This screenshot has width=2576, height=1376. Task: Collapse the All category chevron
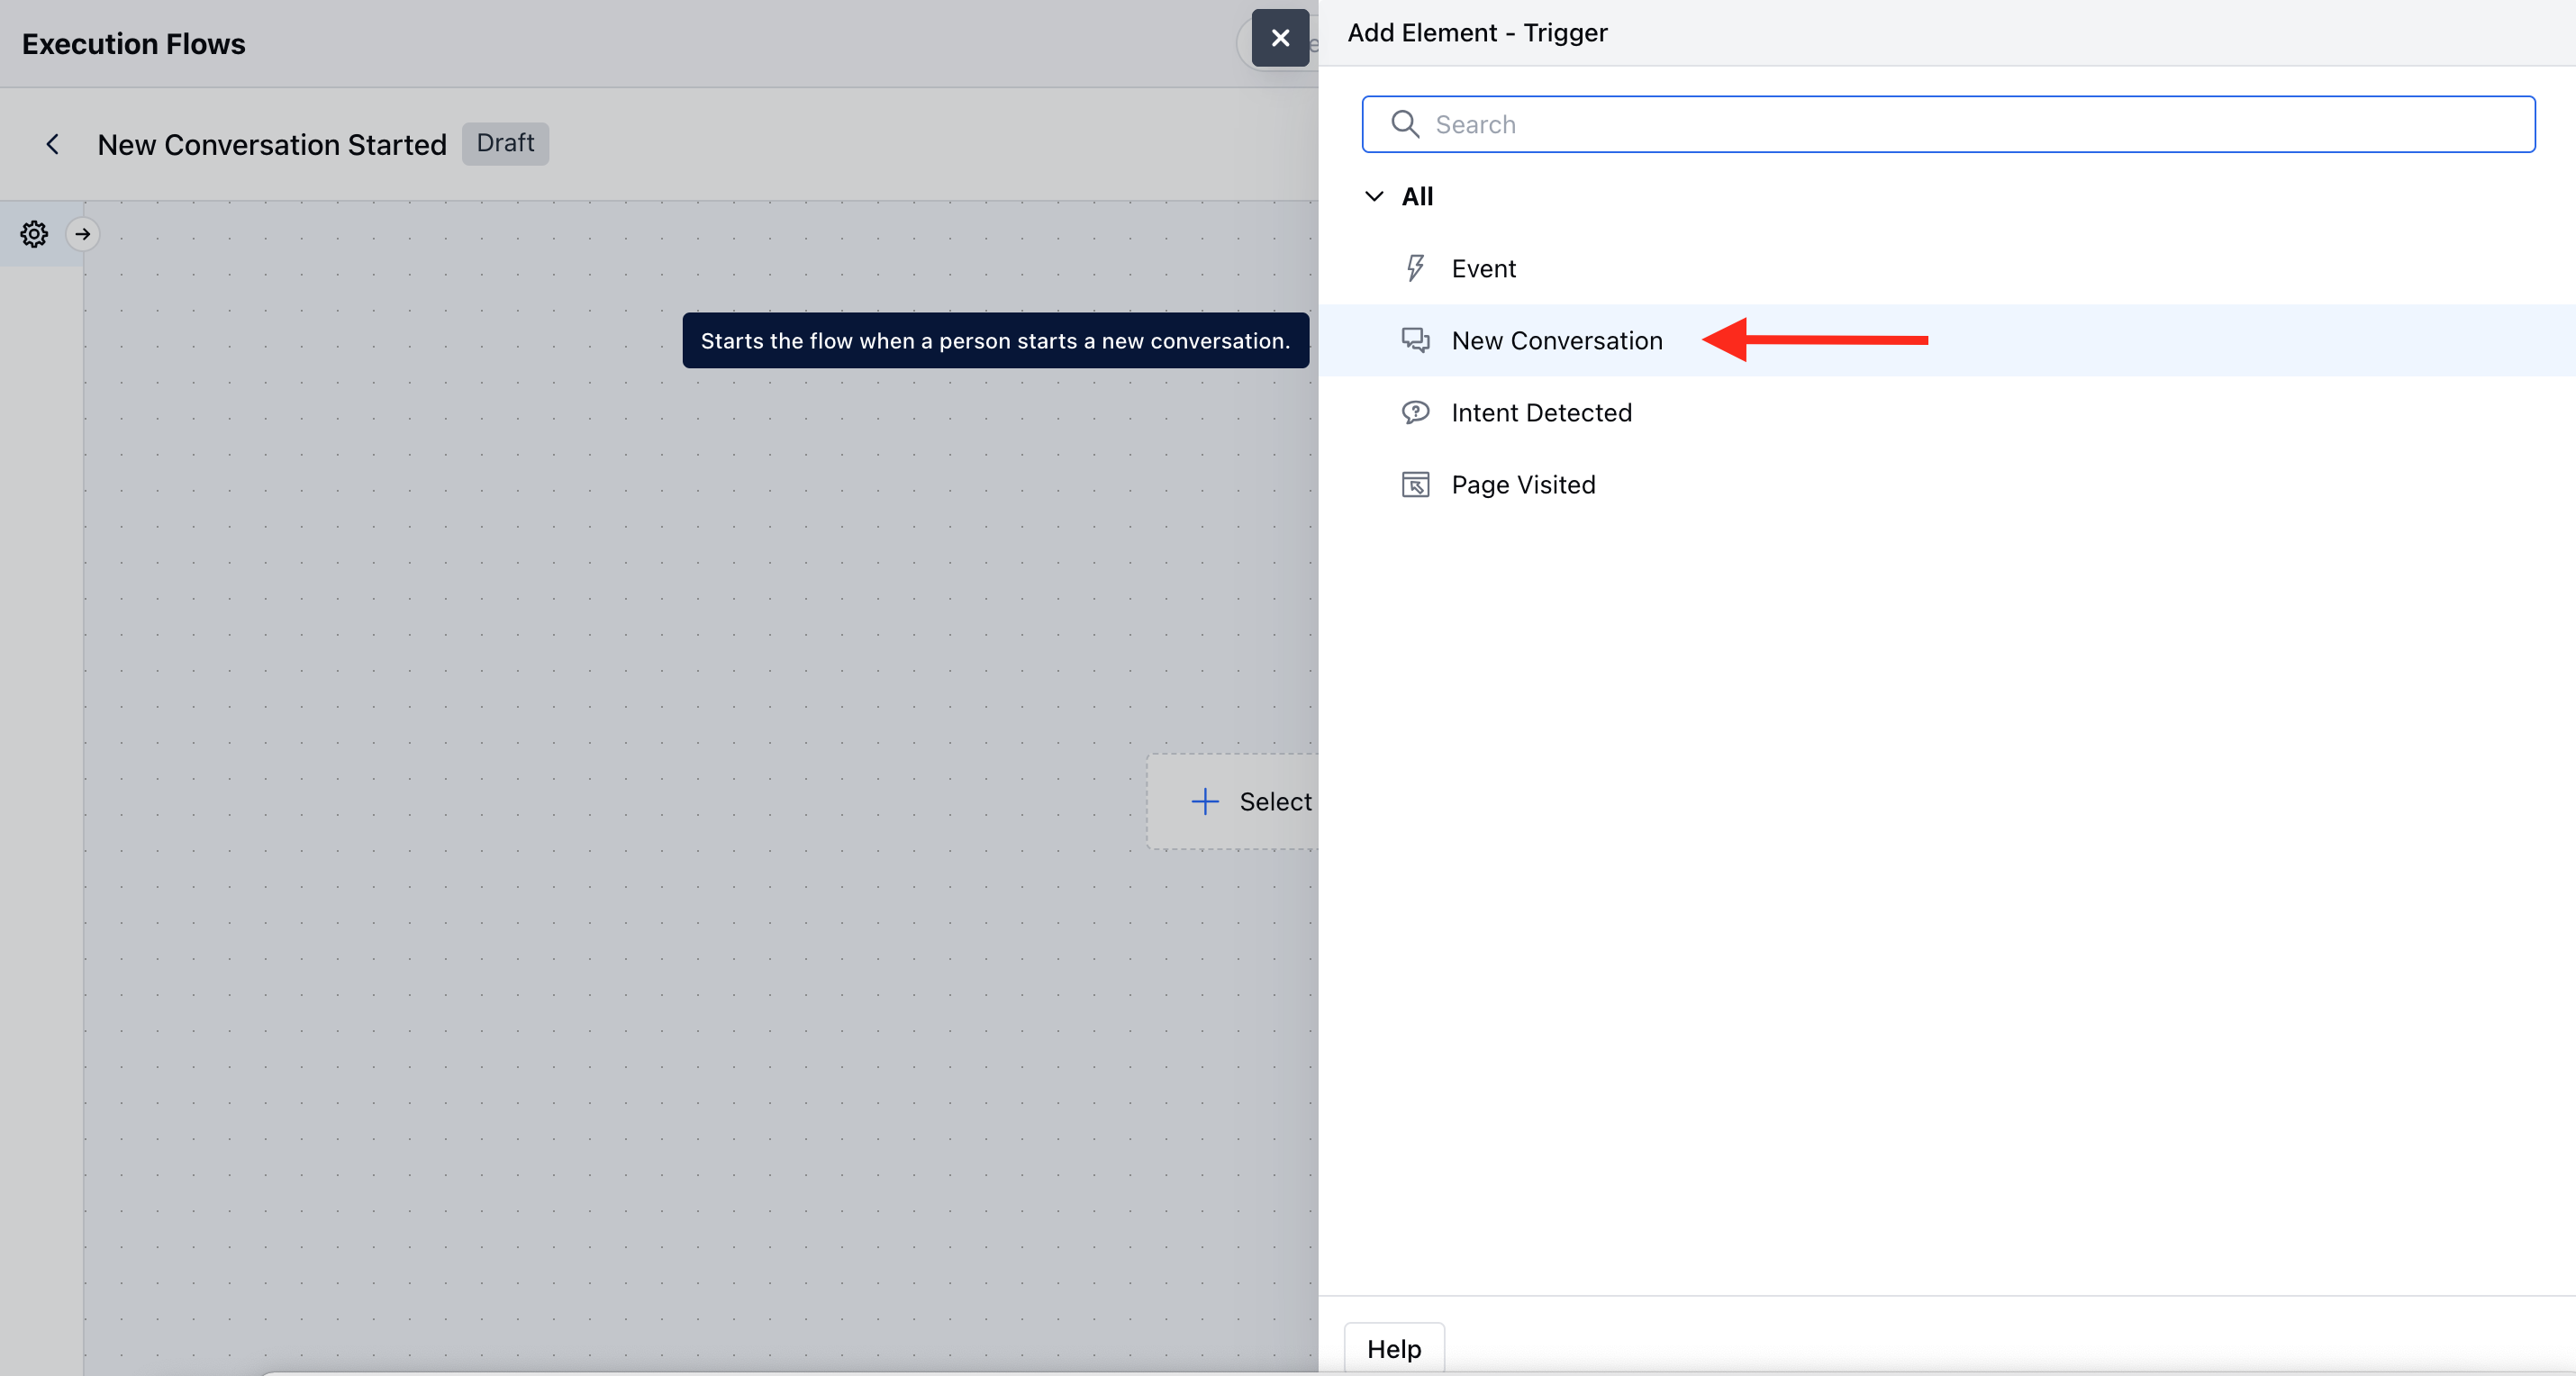click(1374, 196)
